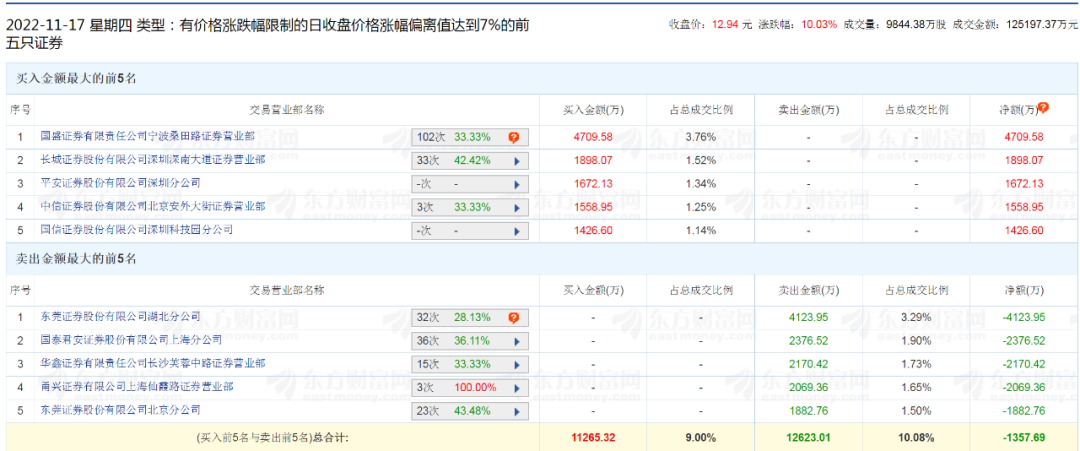This screenshot has height=451, width=1080.
Task: Open 长城证券股份有限公司深圳深南大道证券营业部 link
Action: [x=153, y=160]
